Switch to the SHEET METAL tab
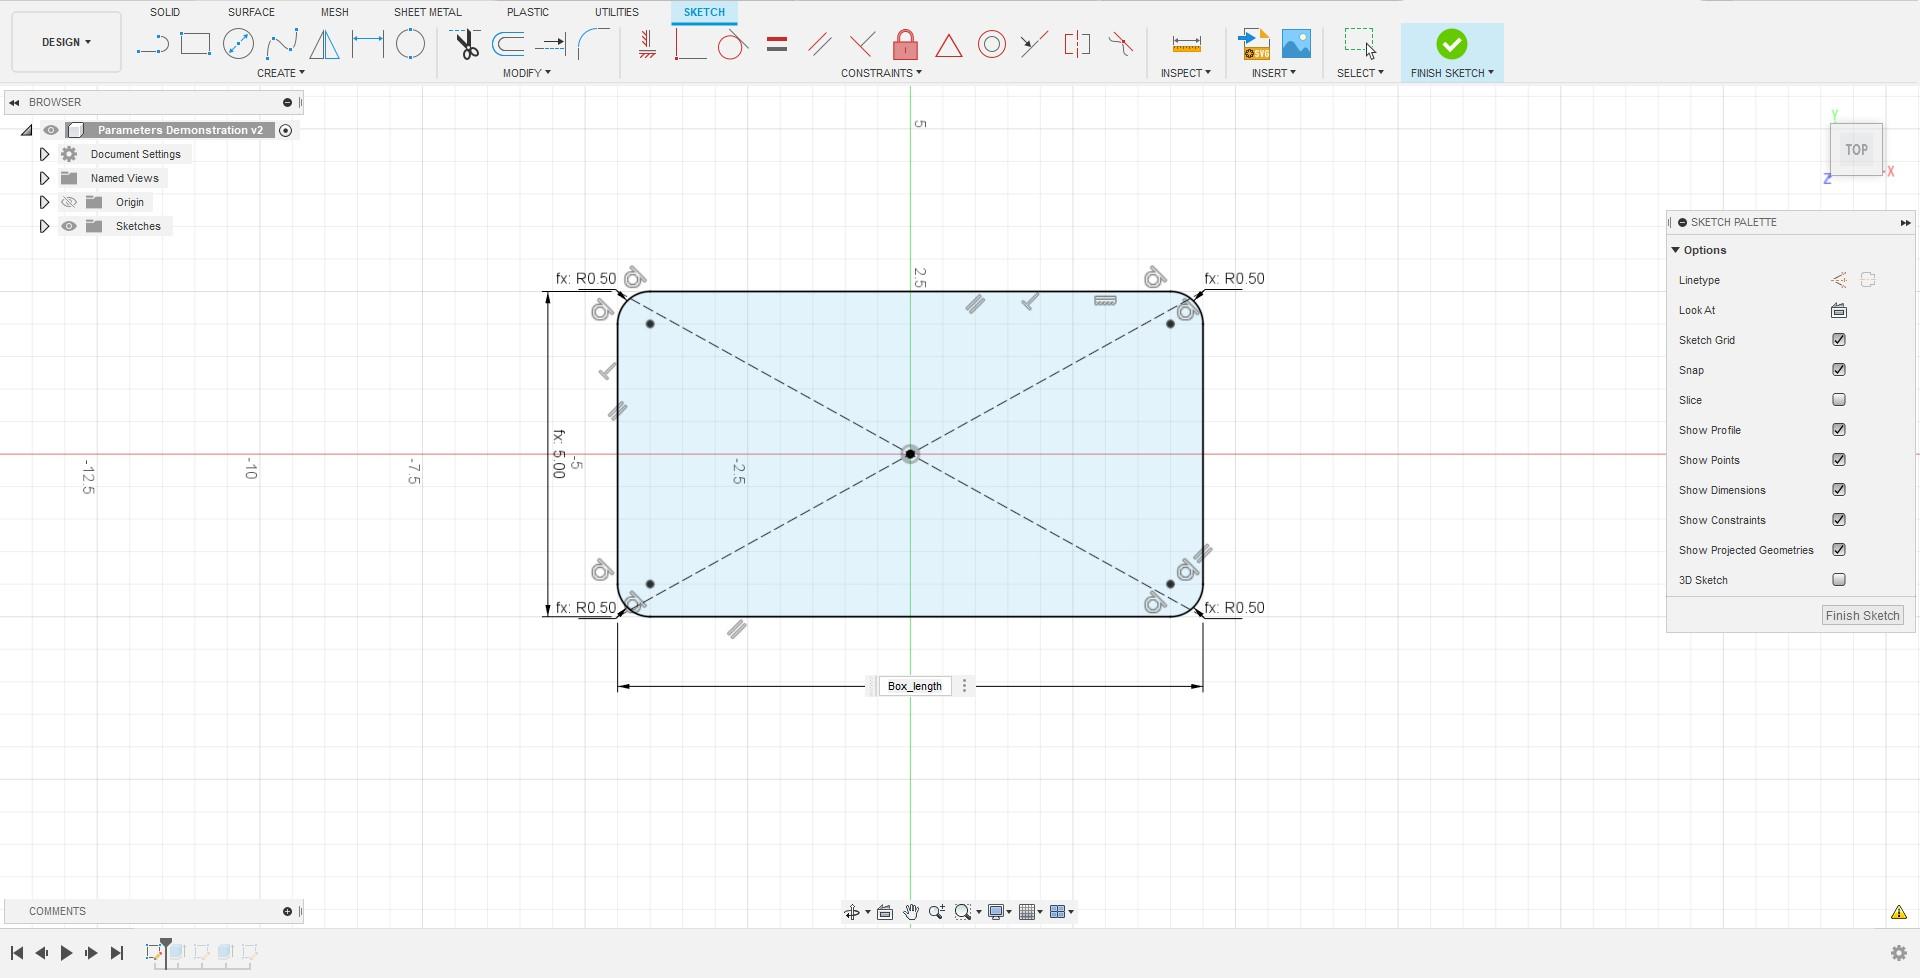Image resolution: width=1920 pixels, height=978 pixels. tap(427, 12)
